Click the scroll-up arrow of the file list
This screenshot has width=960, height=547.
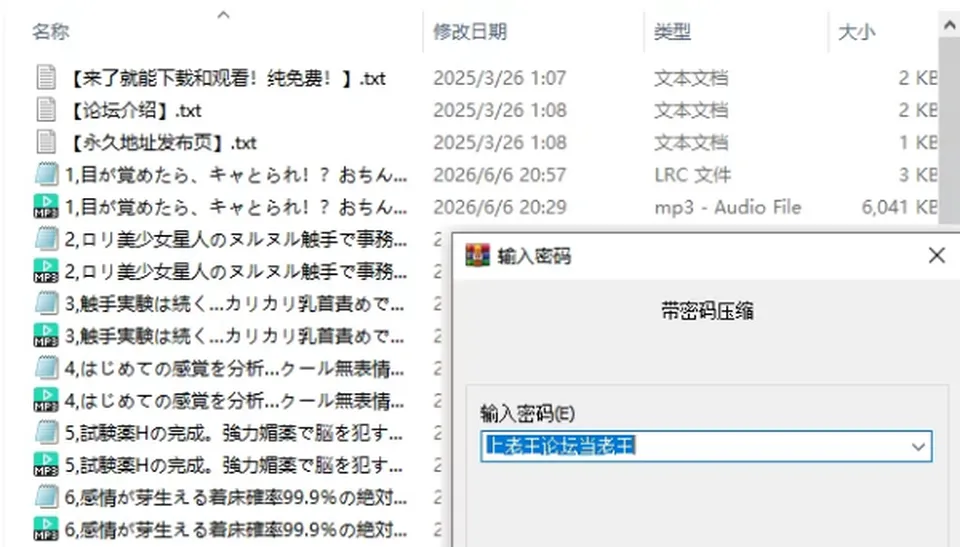(x=949, y=25)
